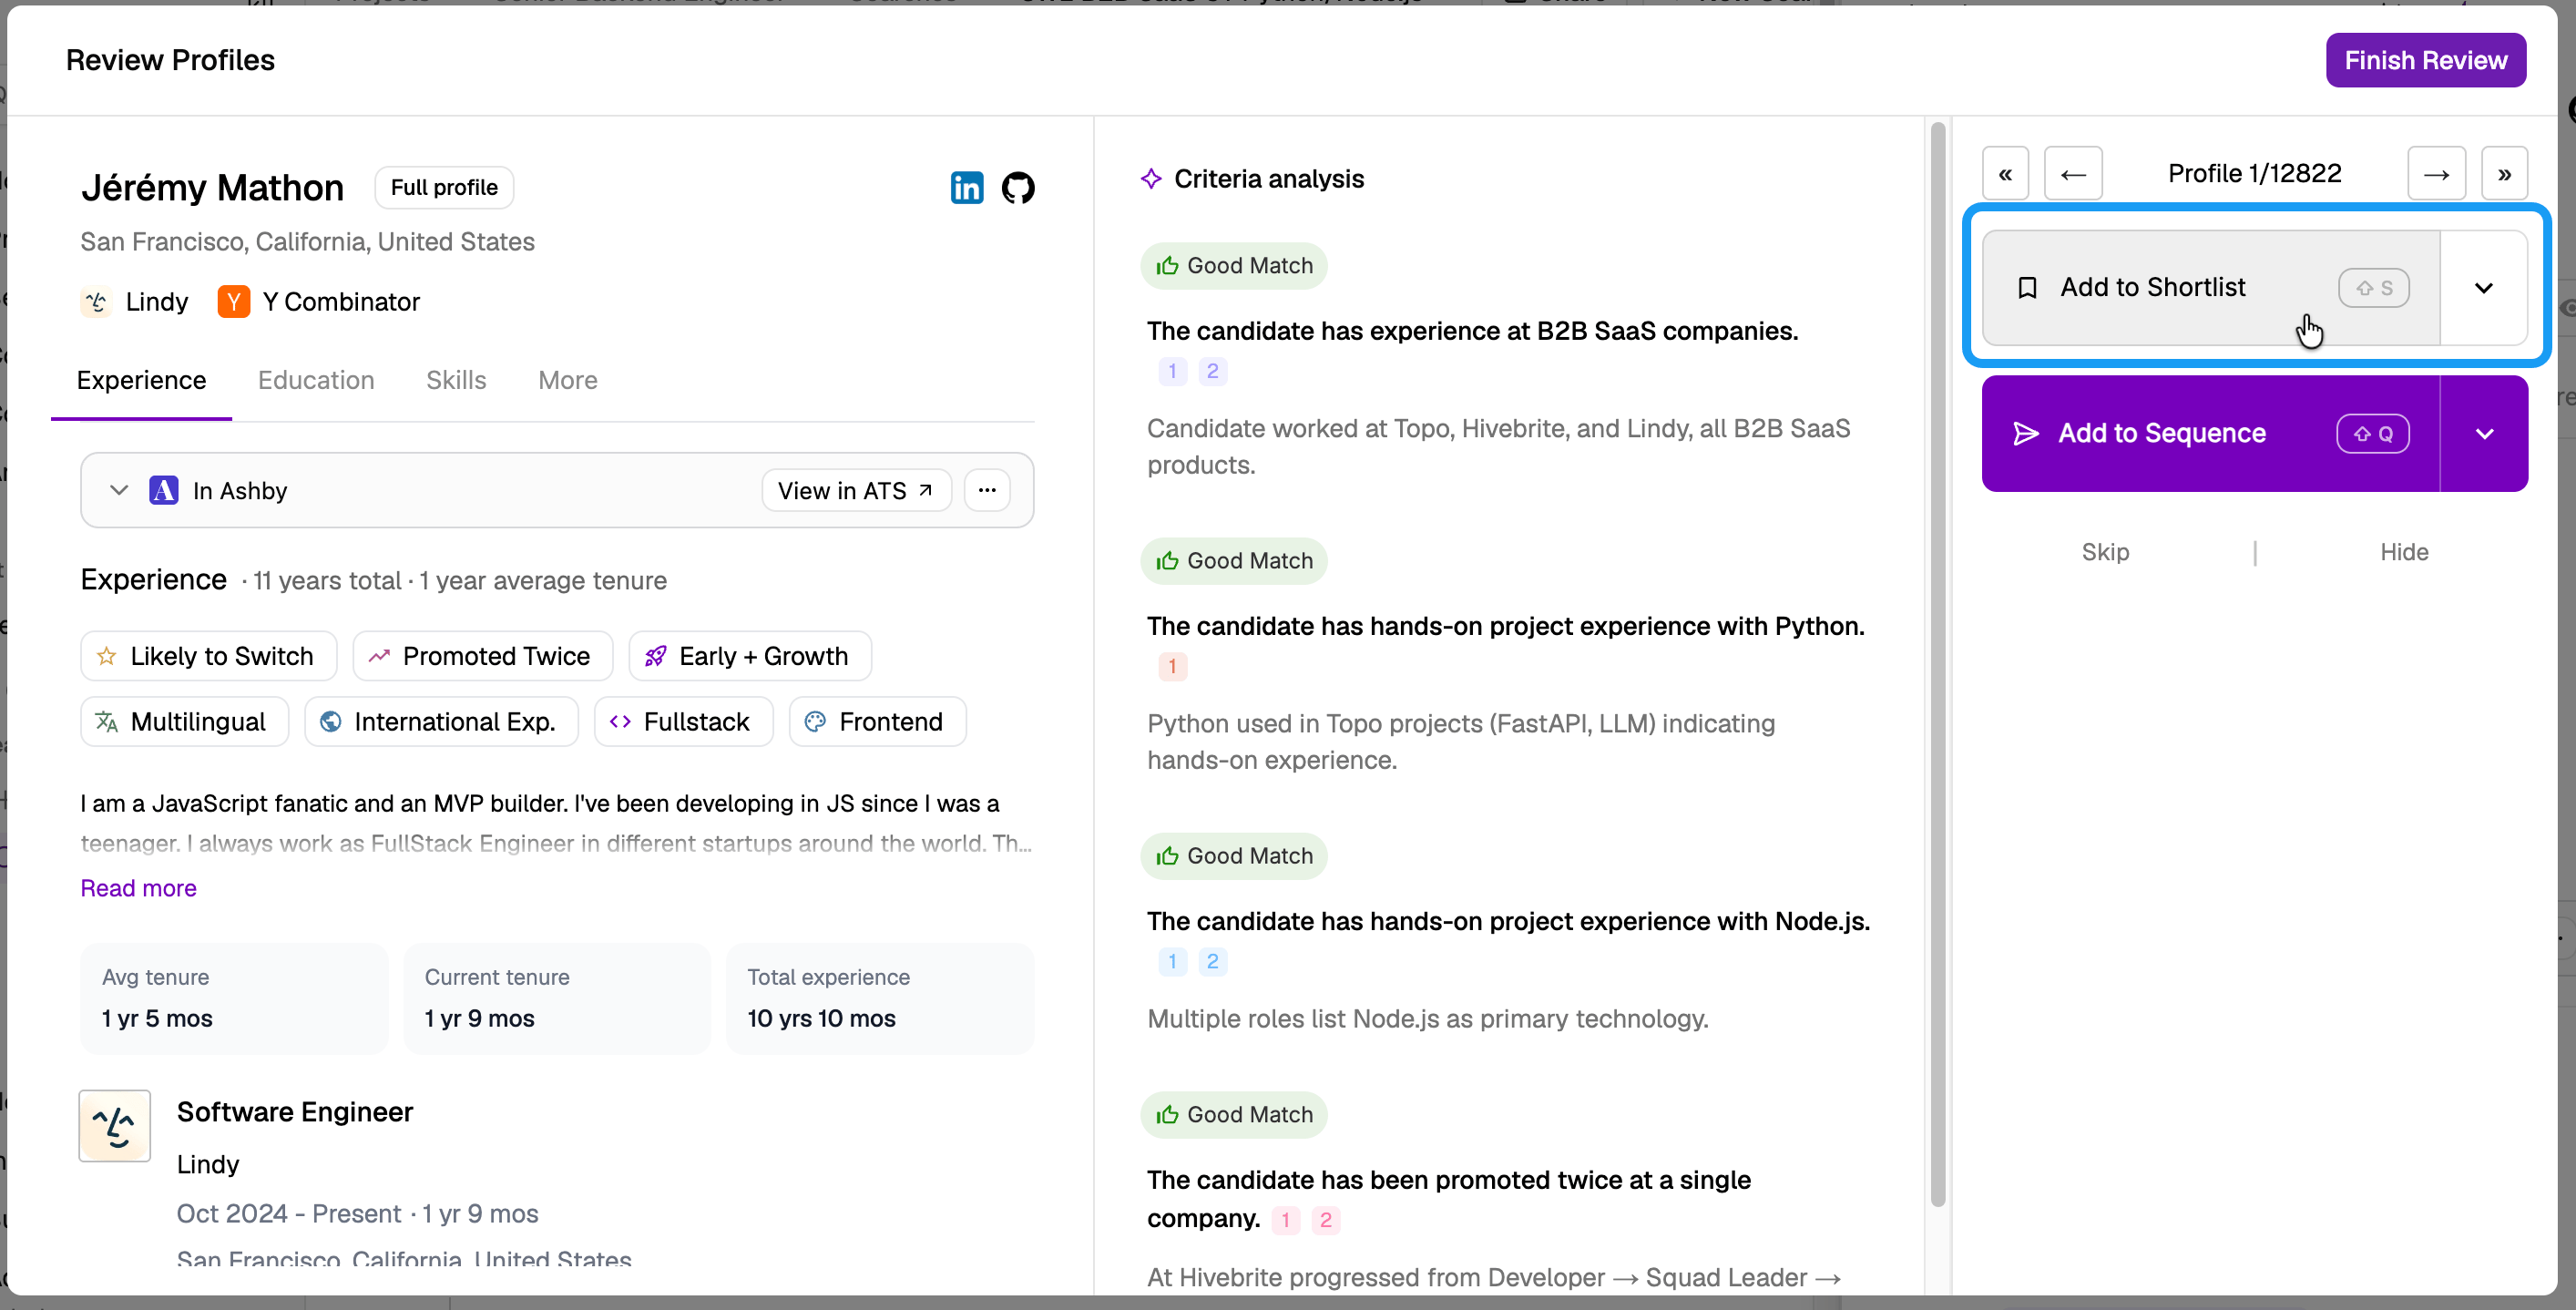Open the Full profile button
This screenshot has width=2576, height=1310.
(444, 188)
